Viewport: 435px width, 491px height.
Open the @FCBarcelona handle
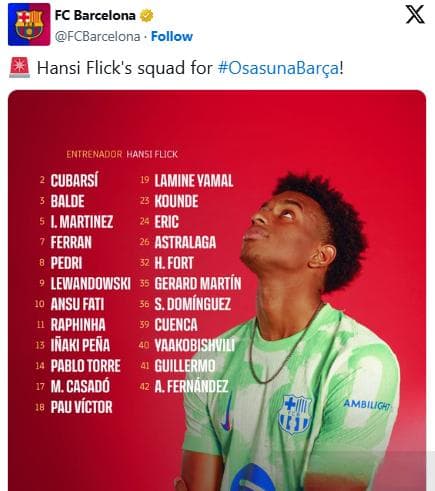[x=97, y=36]
